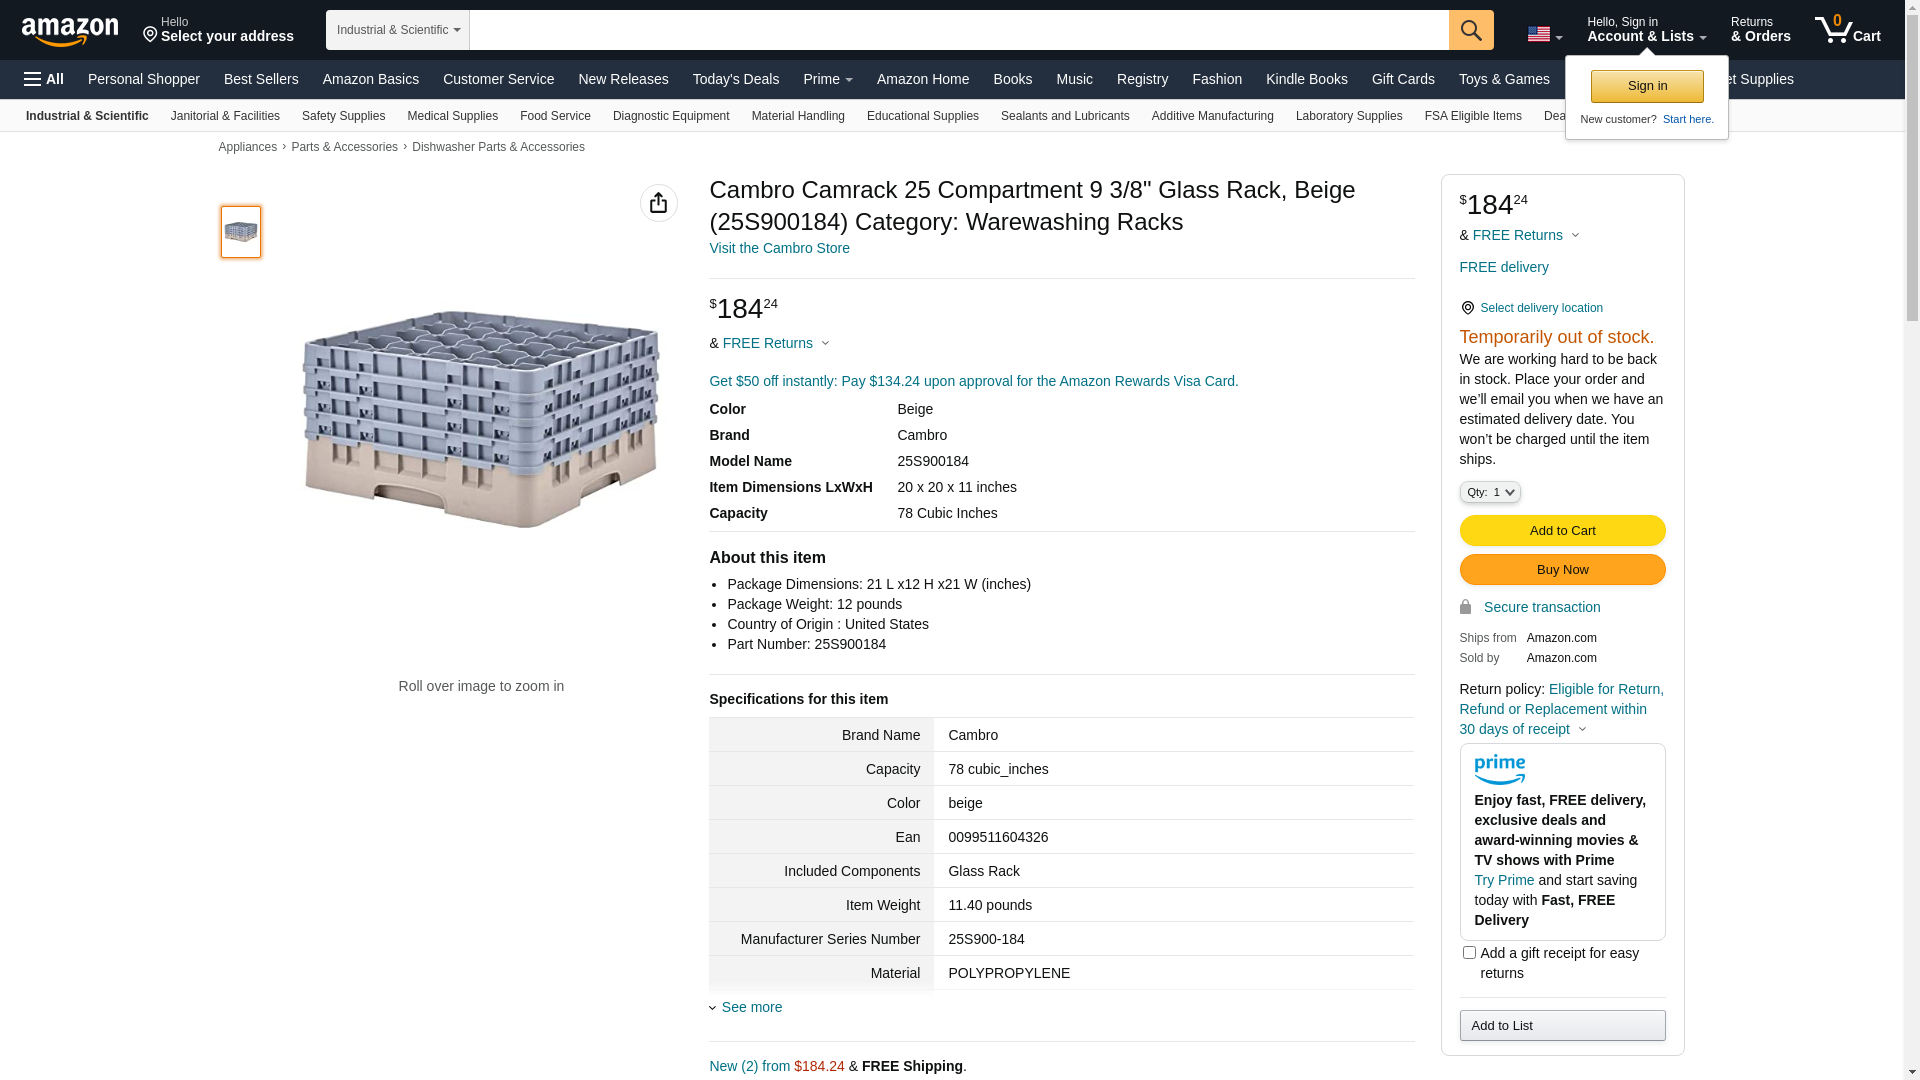This screenshot has height=1080, width=1920.
Task: Visit the Cambro Store link
Action: 779,248
